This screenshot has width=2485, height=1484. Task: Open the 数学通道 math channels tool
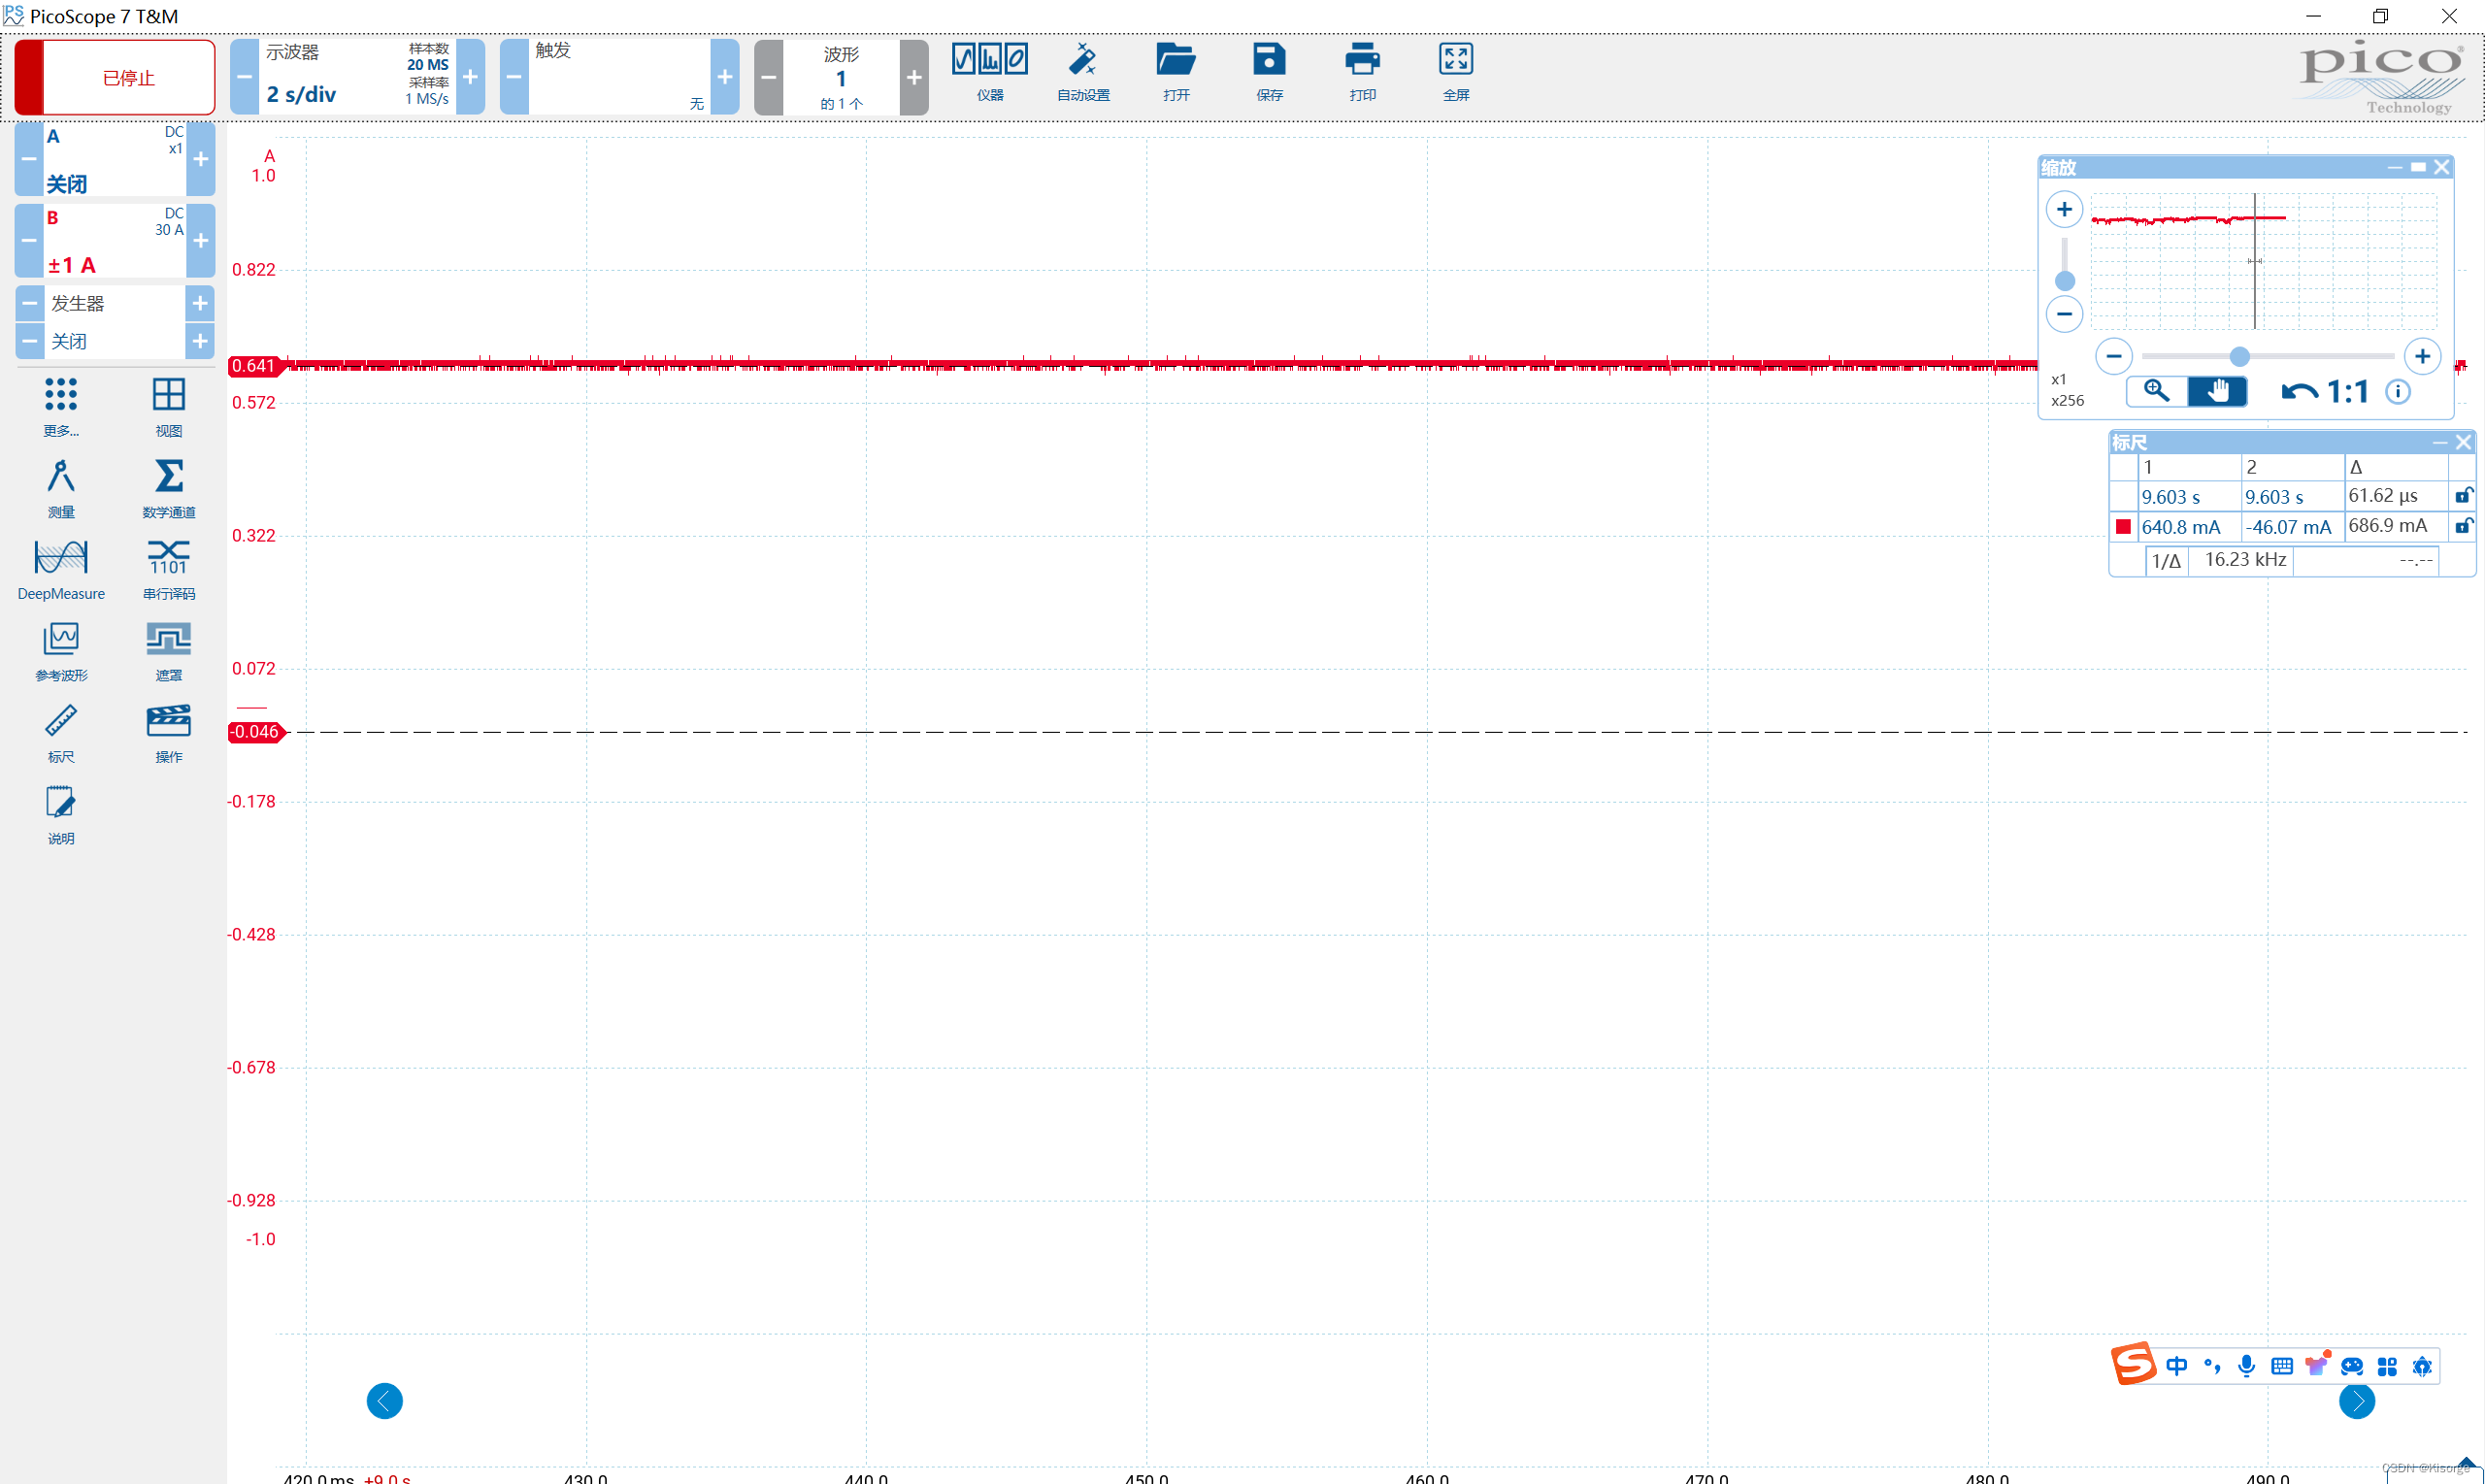tap(169, 488)
